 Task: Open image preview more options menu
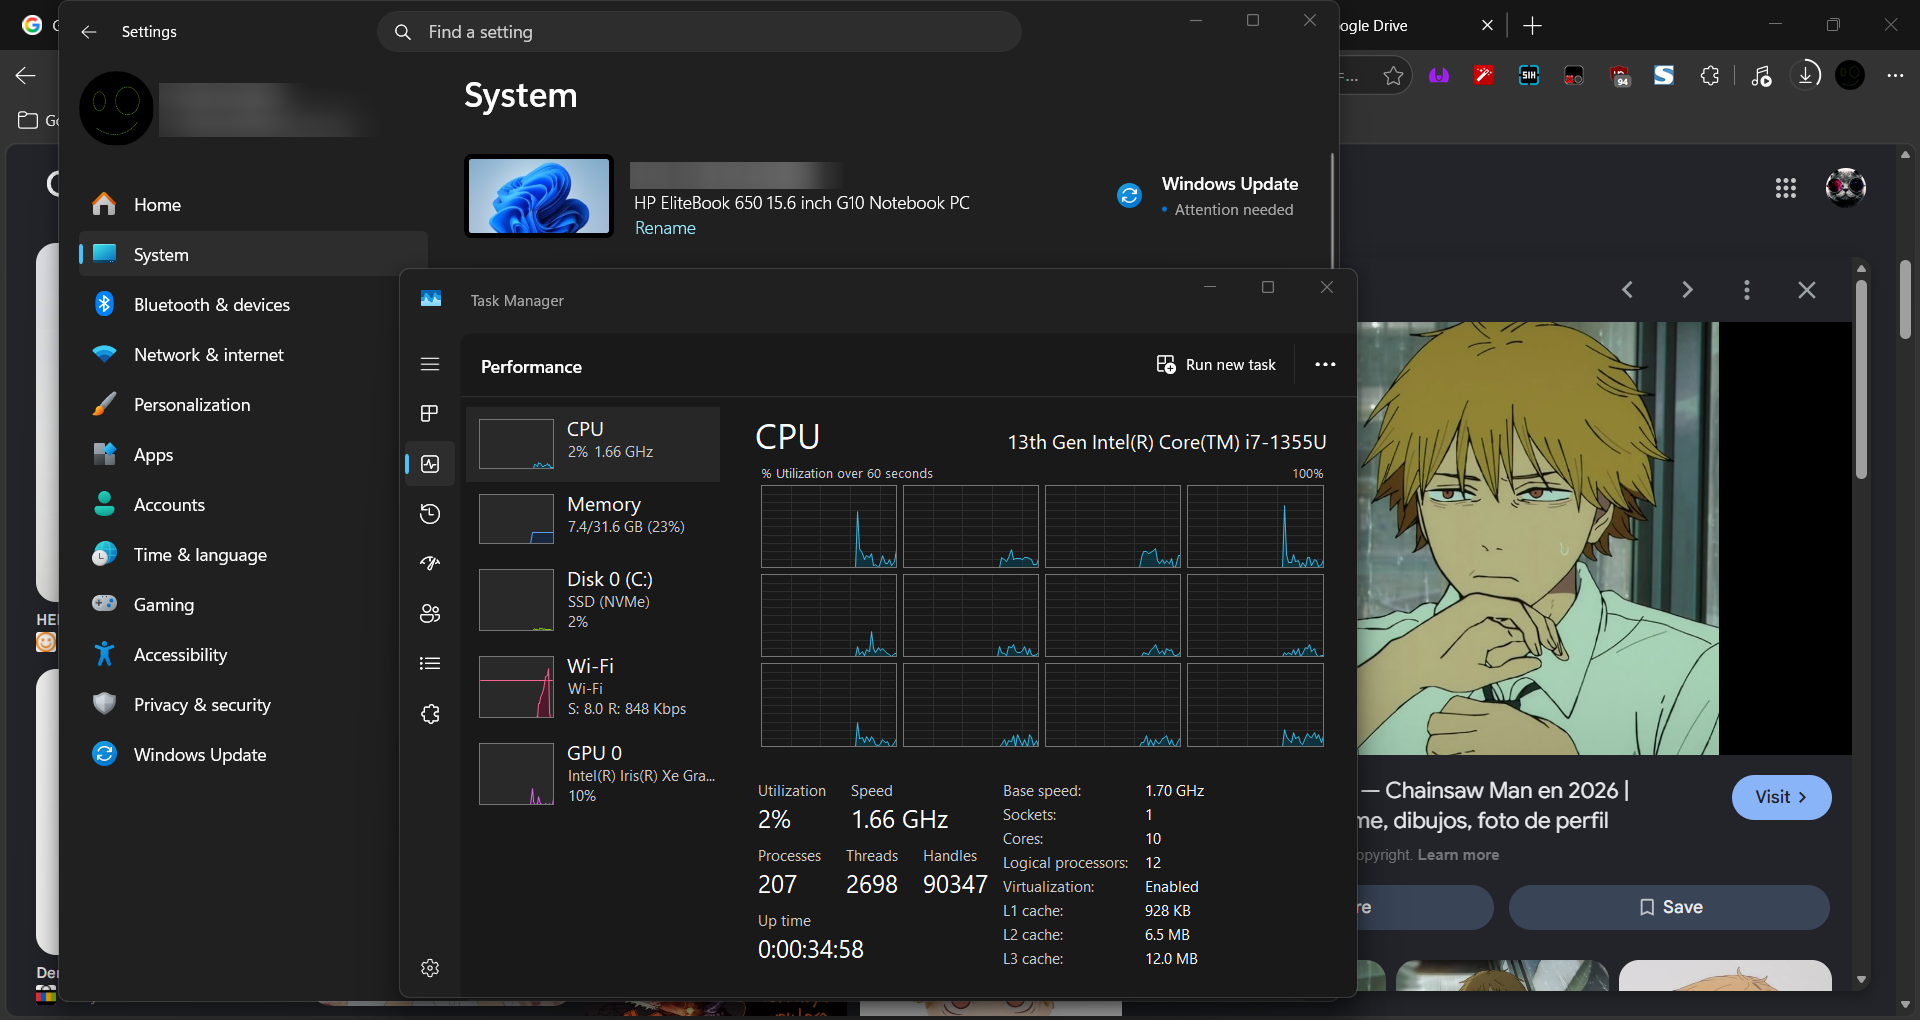1747,290
